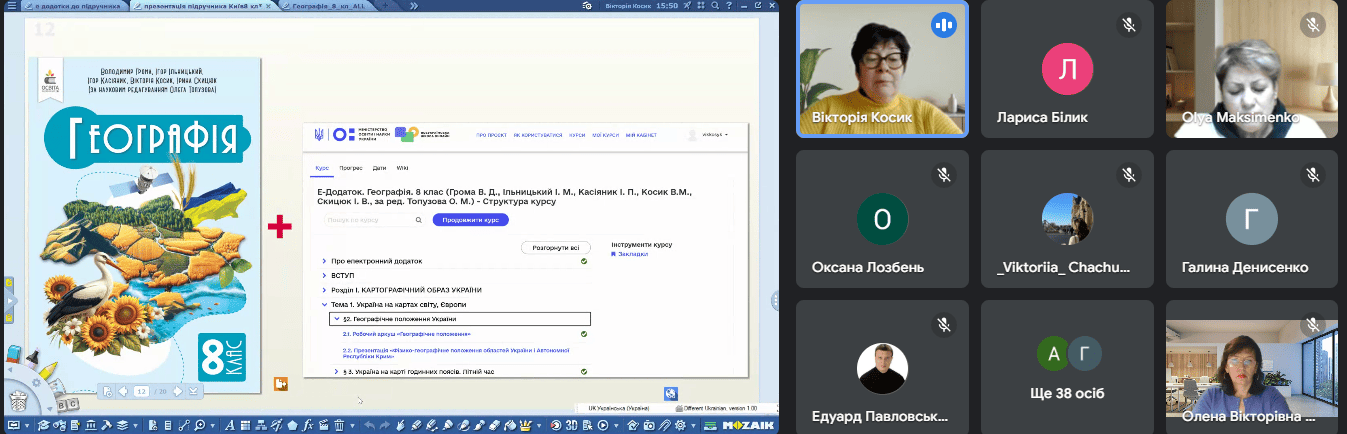Viewport: 1347px width, 434px height.
Task: Open dropdown arrow next to settings gear
Action: click(x=693, y=426)
